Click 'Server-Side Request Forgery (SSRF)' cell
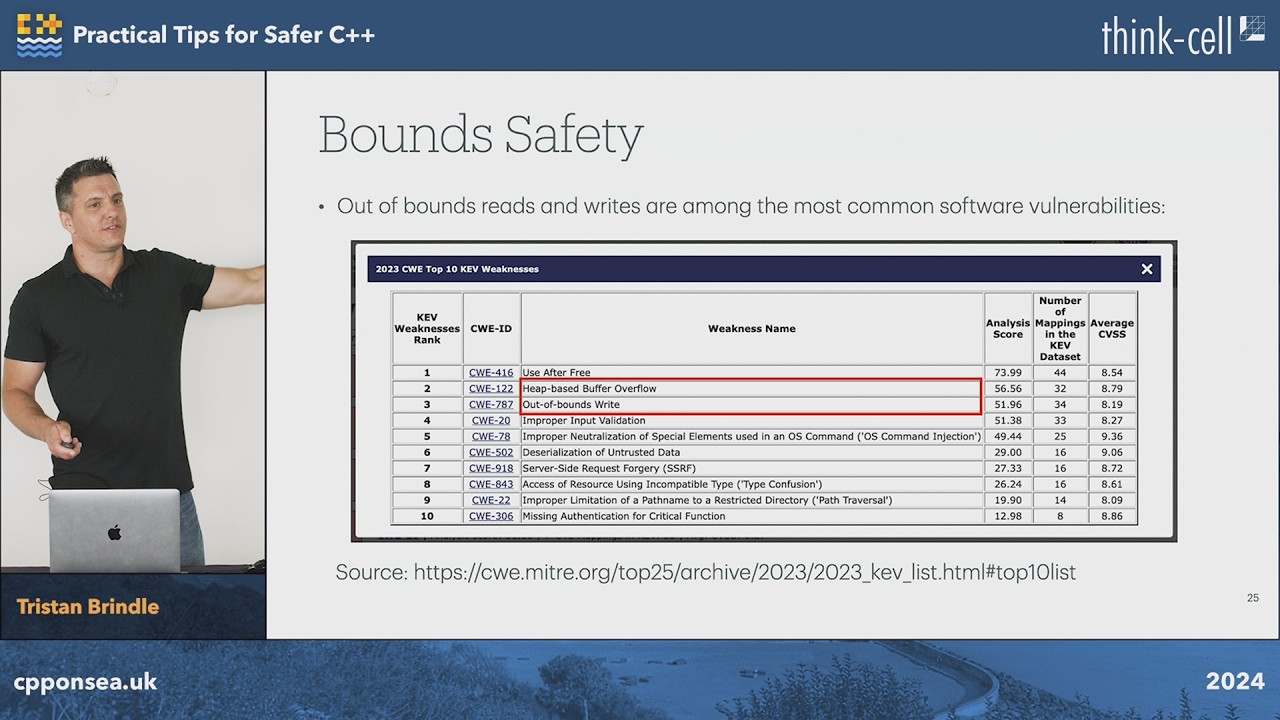Viewport: 1280px width, 720px height. pos(752,469)
